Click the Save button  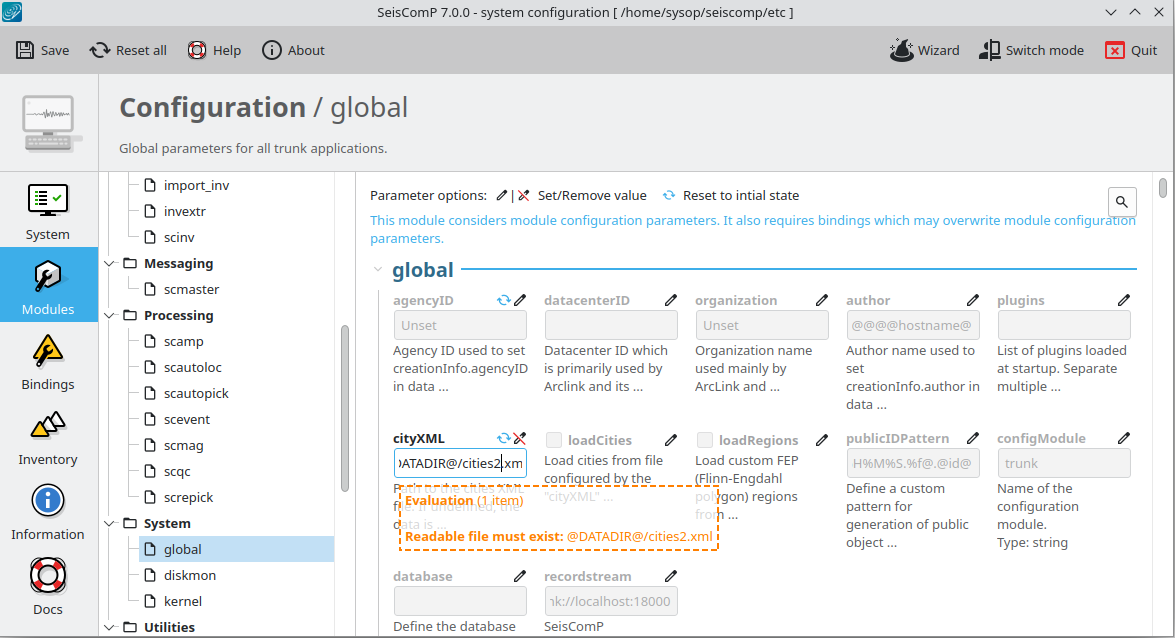click(43, 50)
